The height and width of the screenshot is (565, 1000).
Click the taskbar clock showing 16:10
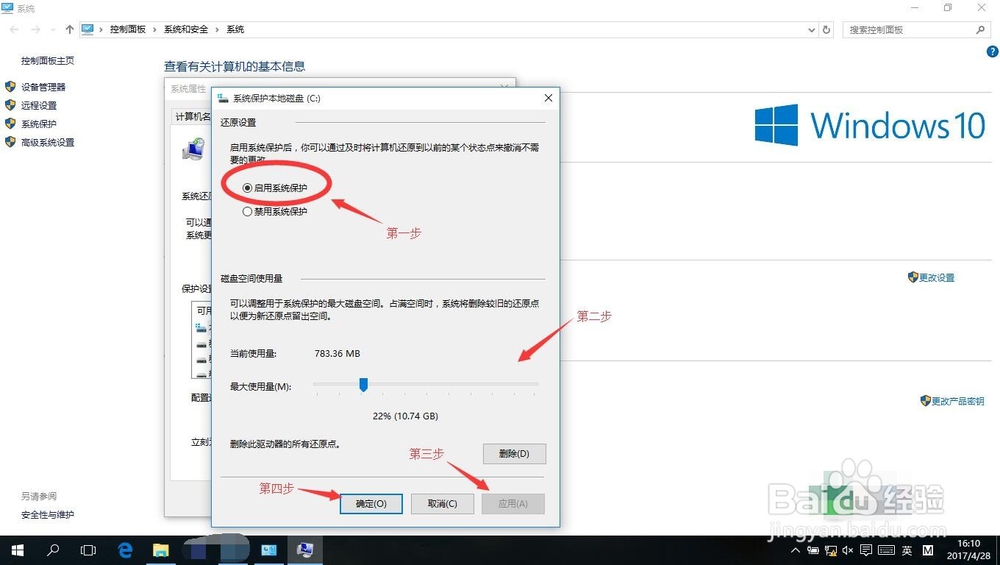(969, 550)
